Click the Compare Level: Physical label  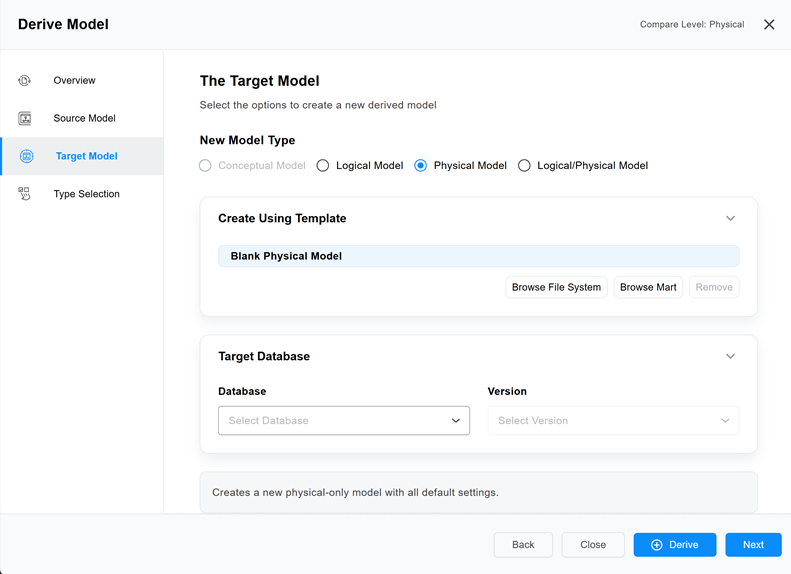[x=692, y=24]
